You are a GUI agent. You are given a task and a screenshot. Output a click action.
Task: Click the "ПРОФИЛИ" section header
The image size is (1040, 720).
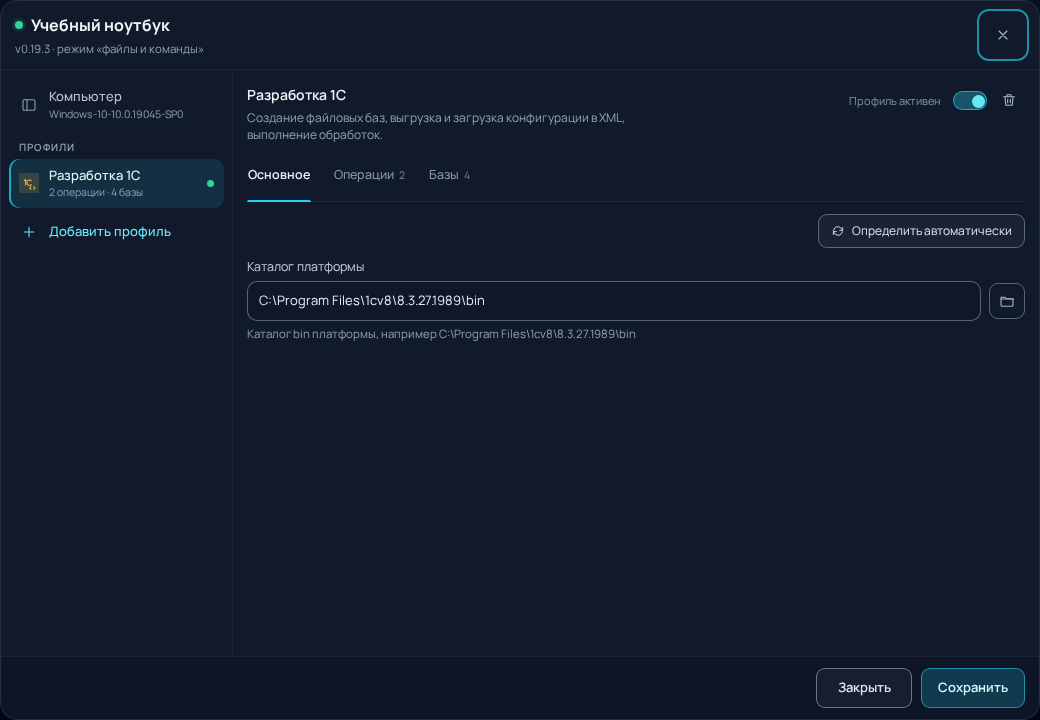pyautogui.click(x=46, y=147)
